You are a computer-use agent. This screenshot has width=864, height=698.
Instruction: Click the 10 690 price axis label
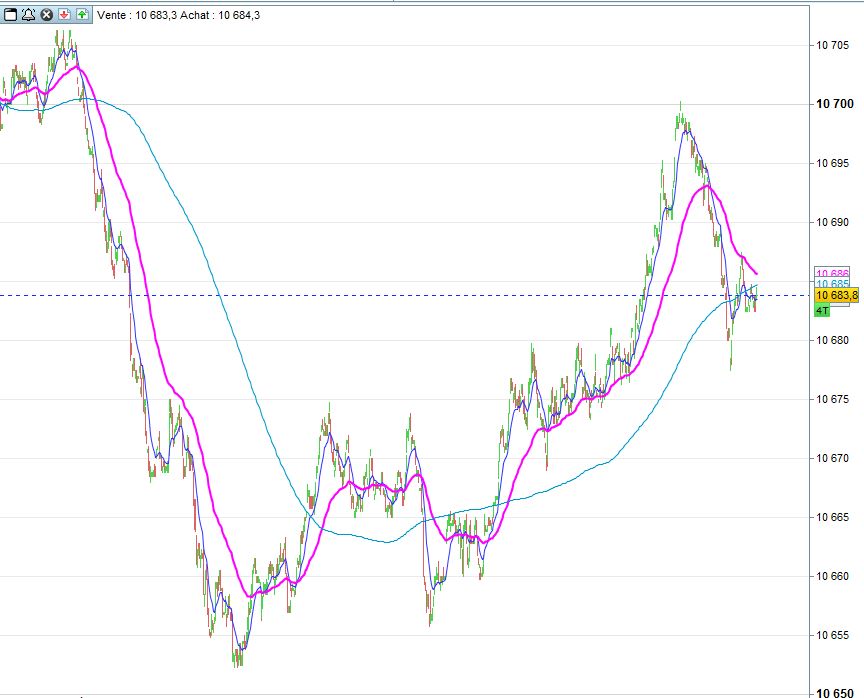click(832, 223)
